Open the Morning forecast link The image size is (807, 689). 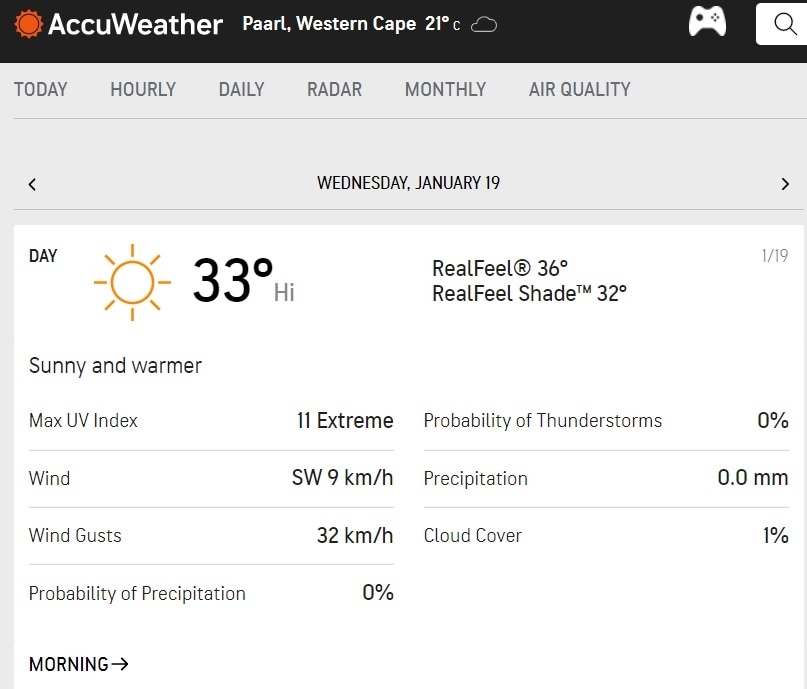tap(79, 664)
